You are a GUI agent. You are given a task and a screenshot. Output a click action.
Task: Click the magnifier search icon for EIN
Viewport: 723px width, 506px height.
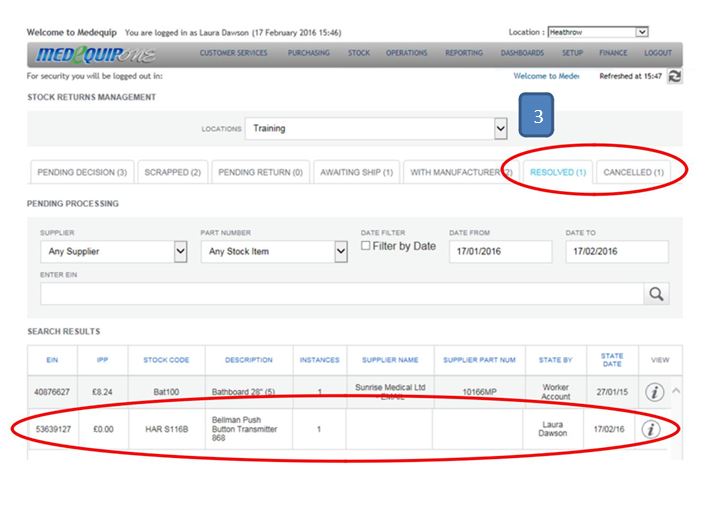click(x=656, y=294)
